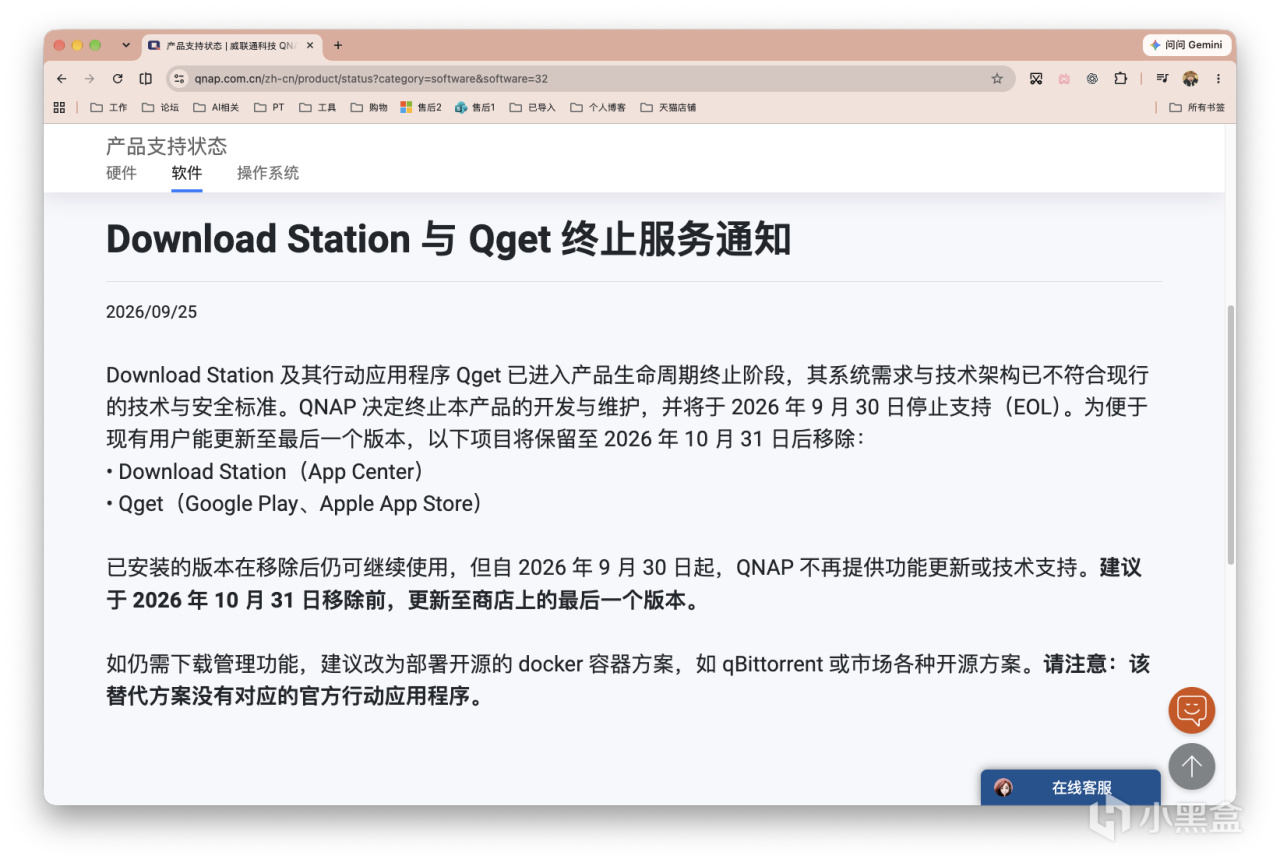Open the 售后1 bookmark
The image size is (1280, 863).
(x=475, y=107)
